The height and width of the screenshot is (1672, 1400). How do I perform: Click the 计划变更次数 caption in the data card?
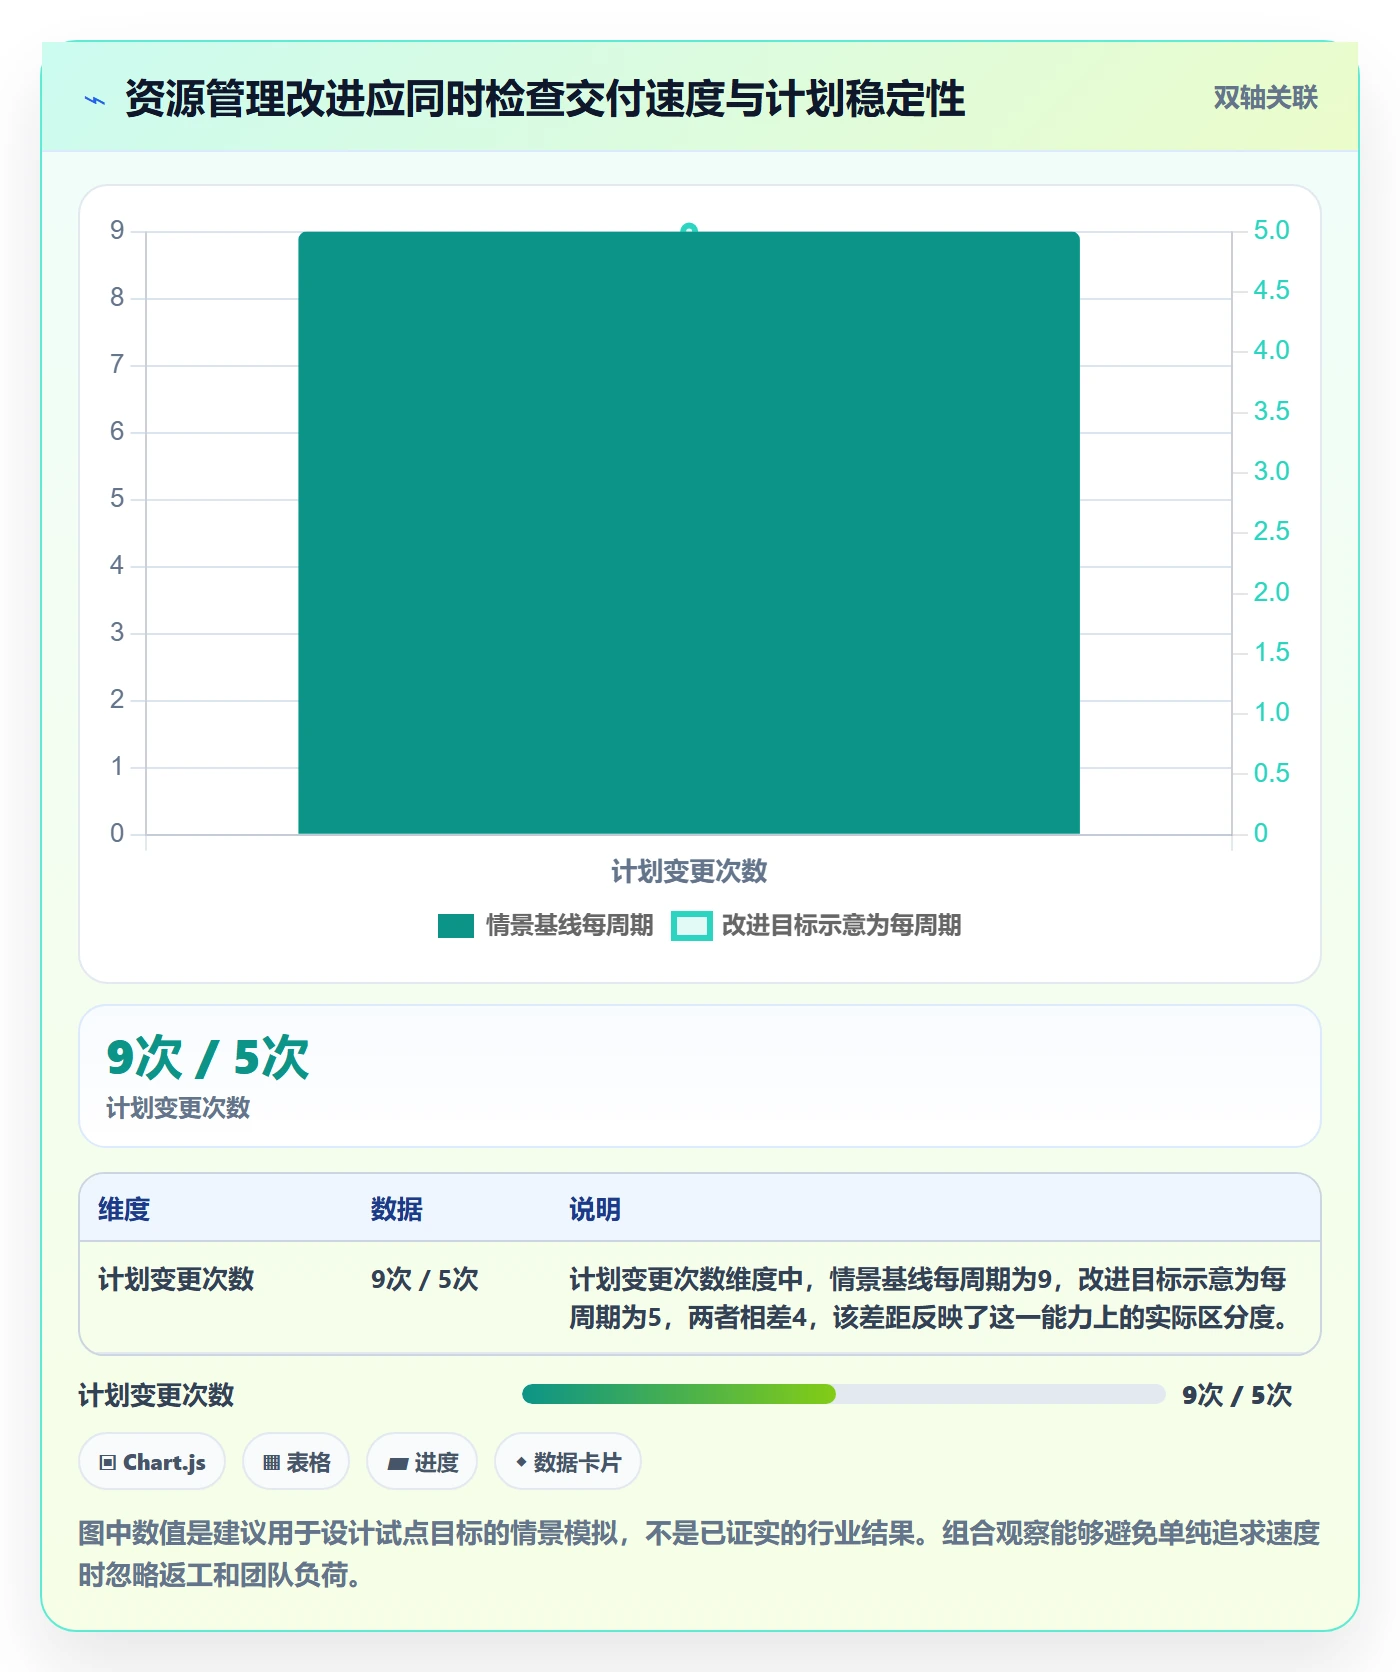[178, 1108]
